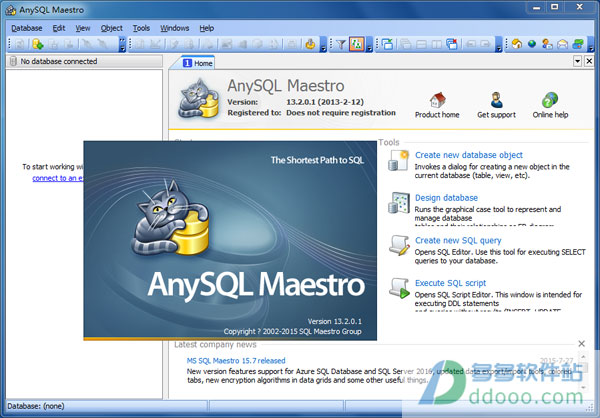
Task: Click the yellow stamp icon in the toolbar
Action: [x=310, y=44]
